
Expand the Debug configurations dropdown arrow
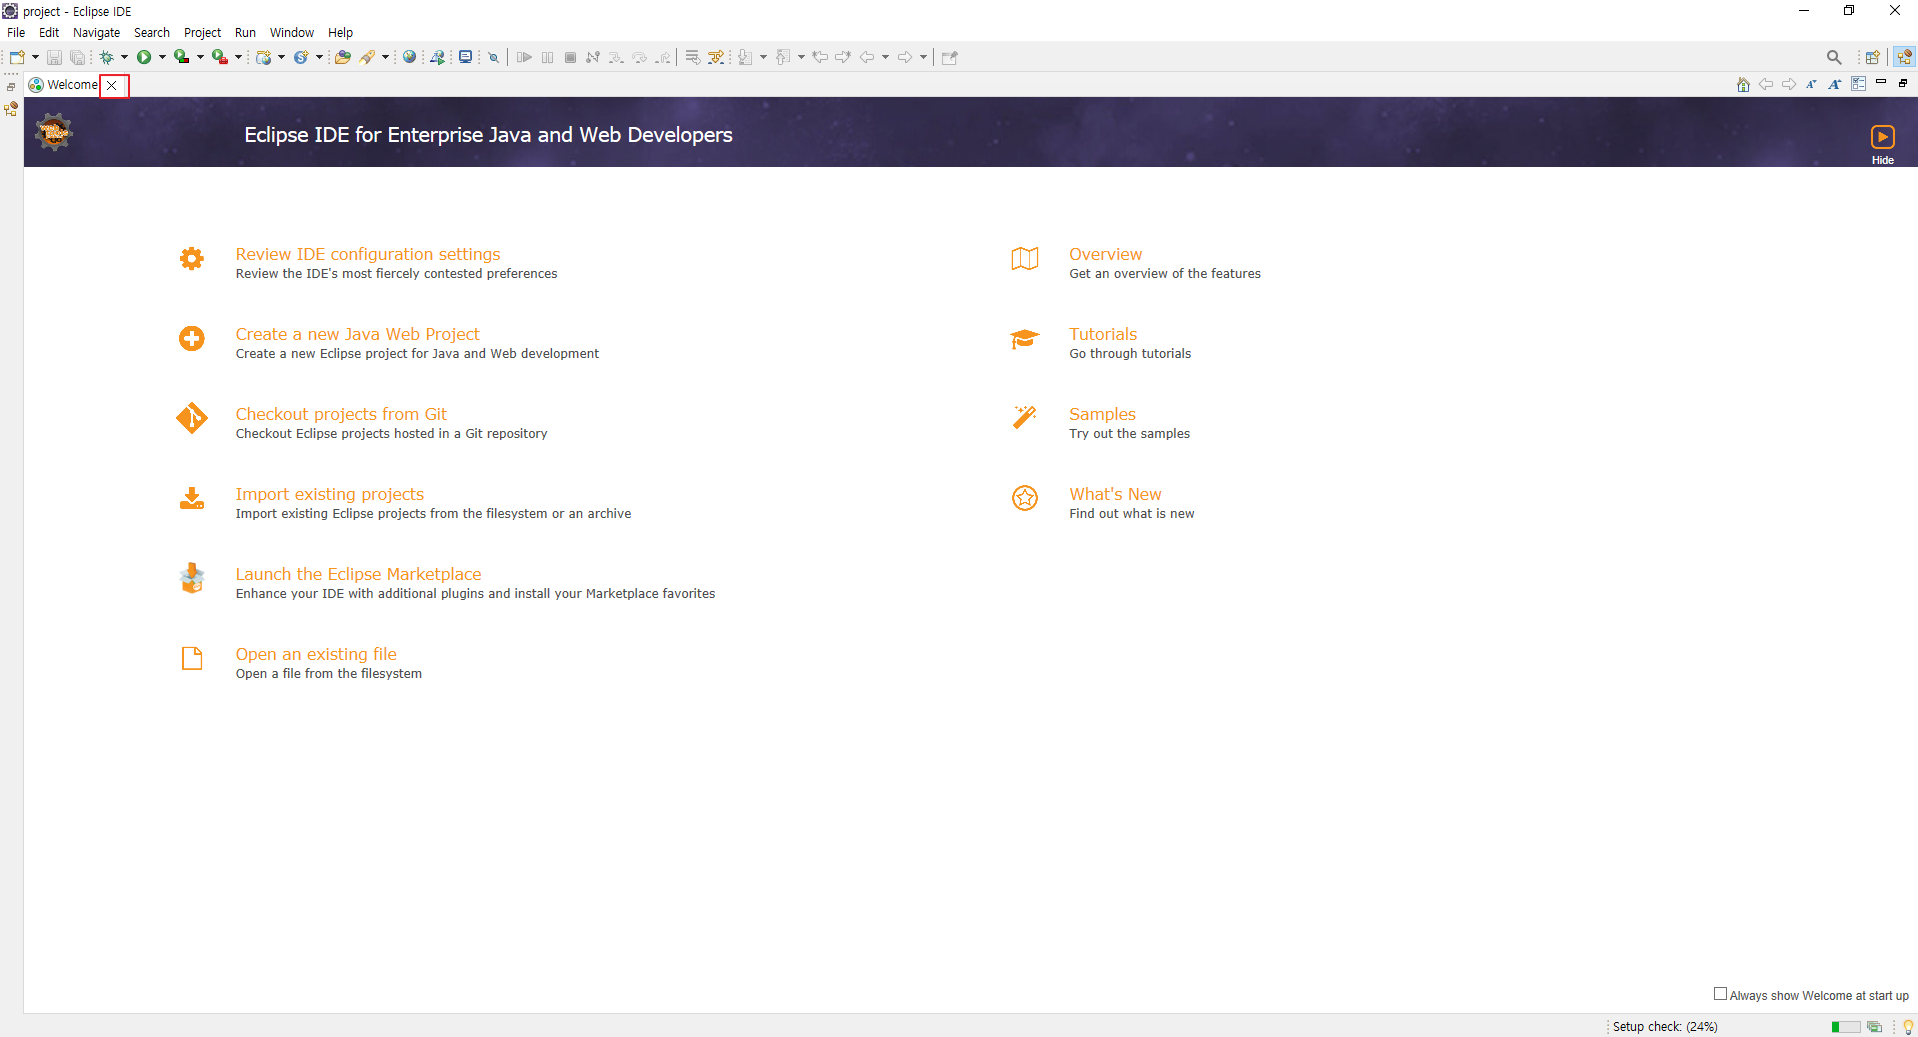[x=124, y=57]
